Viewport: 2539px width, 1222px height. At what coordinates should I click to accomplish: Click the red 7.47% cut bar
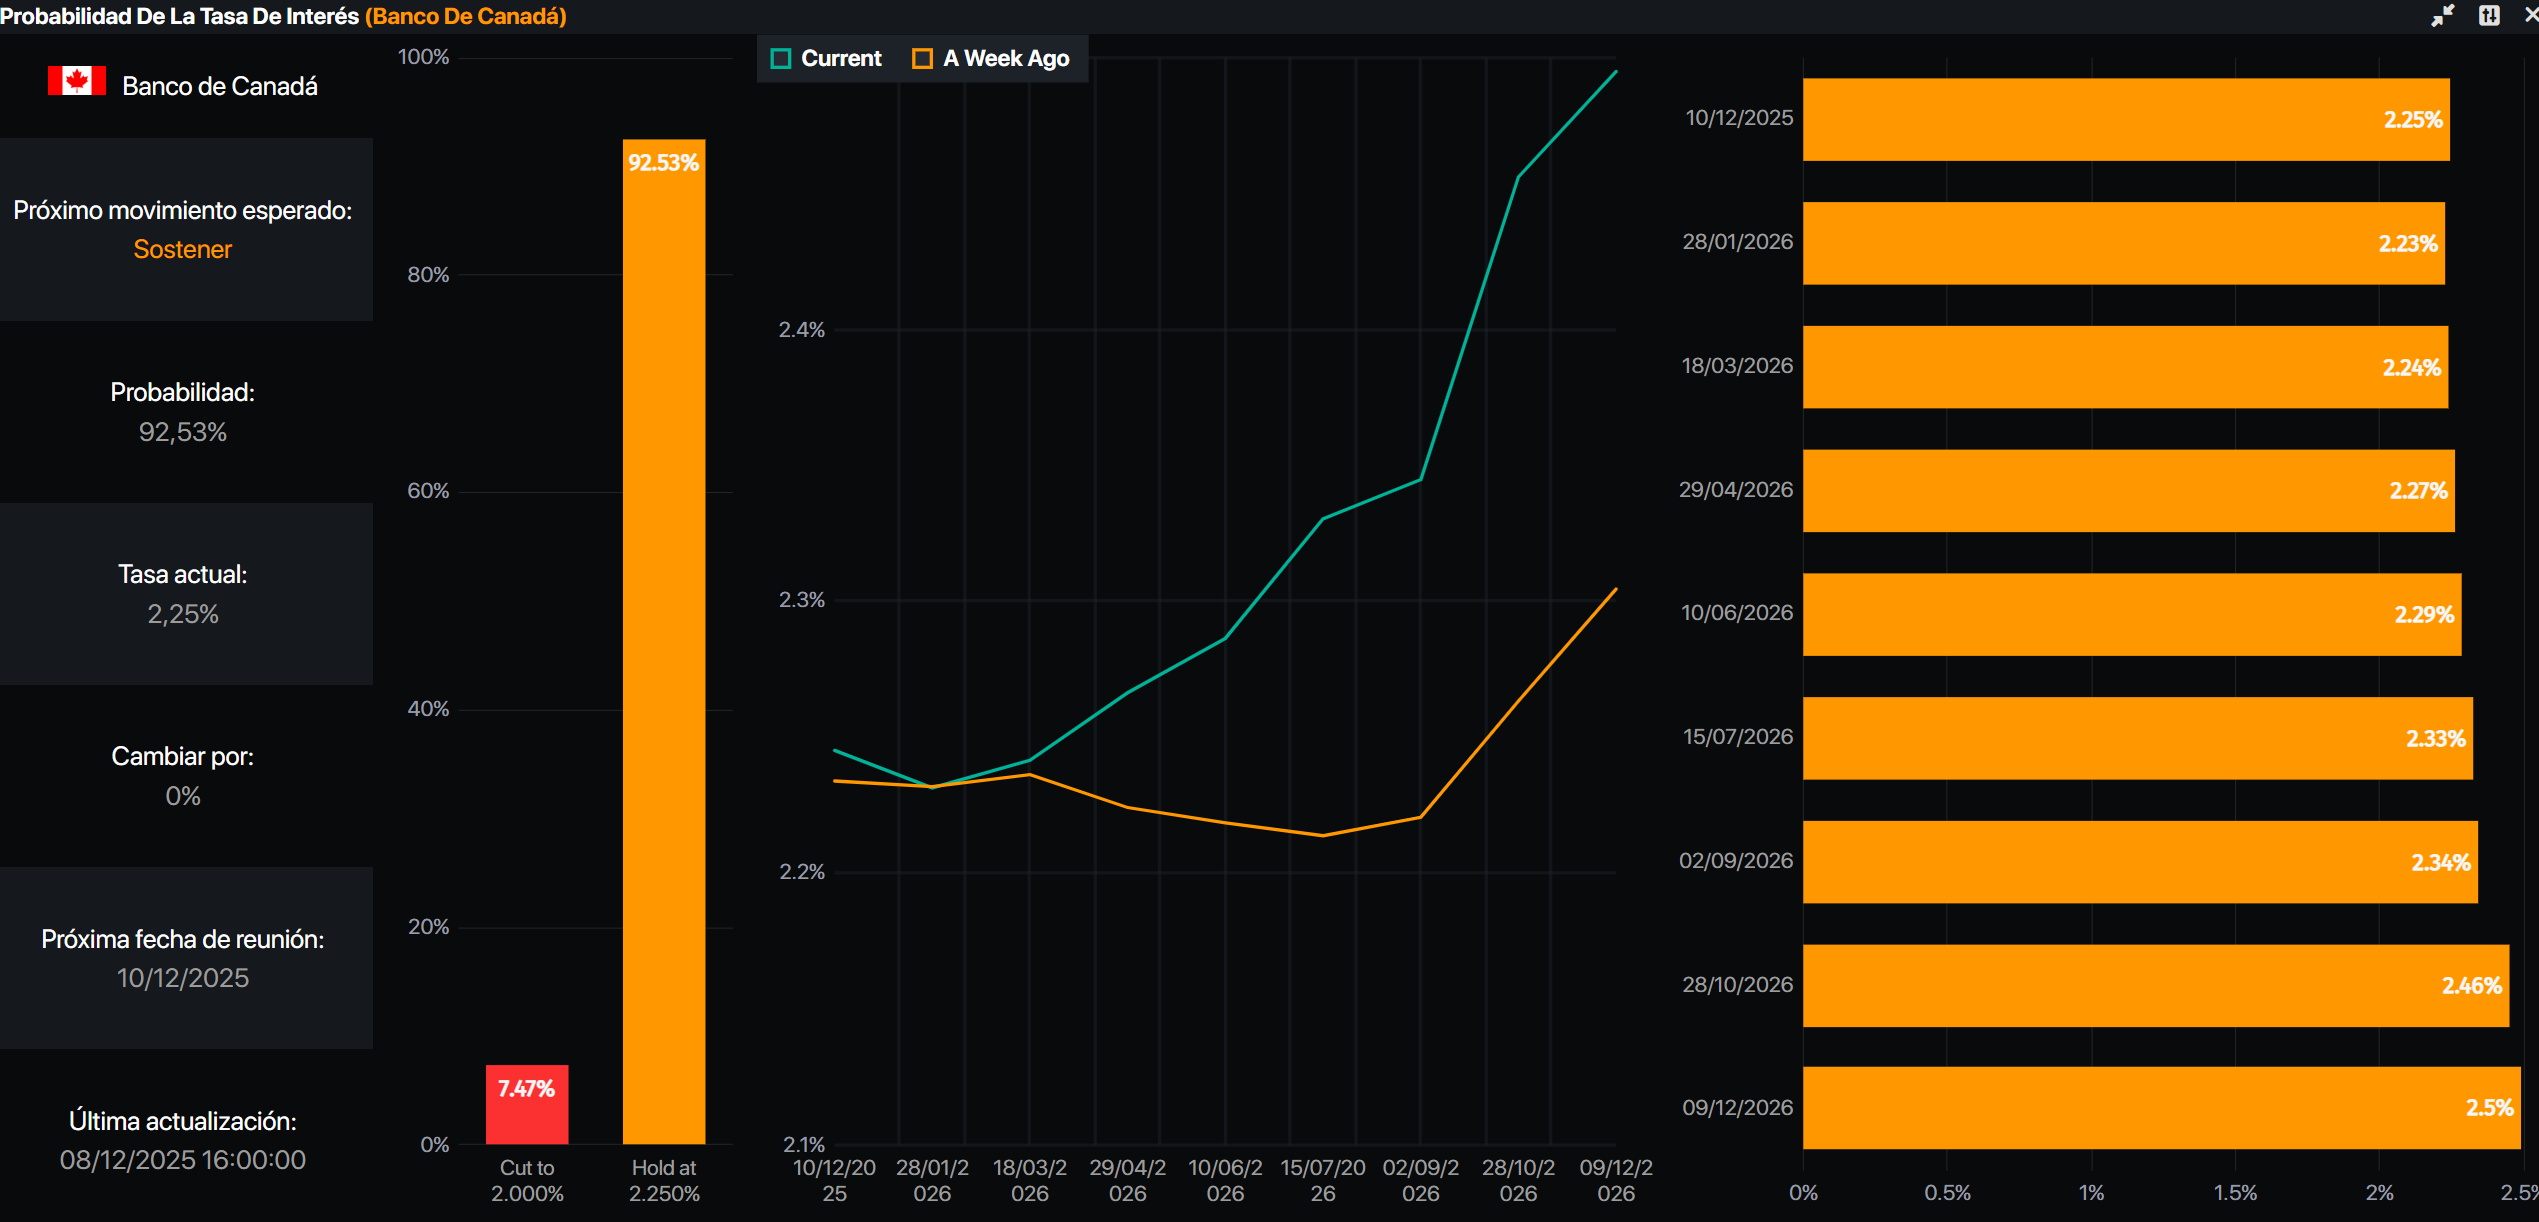click(x=527, y=1104)
